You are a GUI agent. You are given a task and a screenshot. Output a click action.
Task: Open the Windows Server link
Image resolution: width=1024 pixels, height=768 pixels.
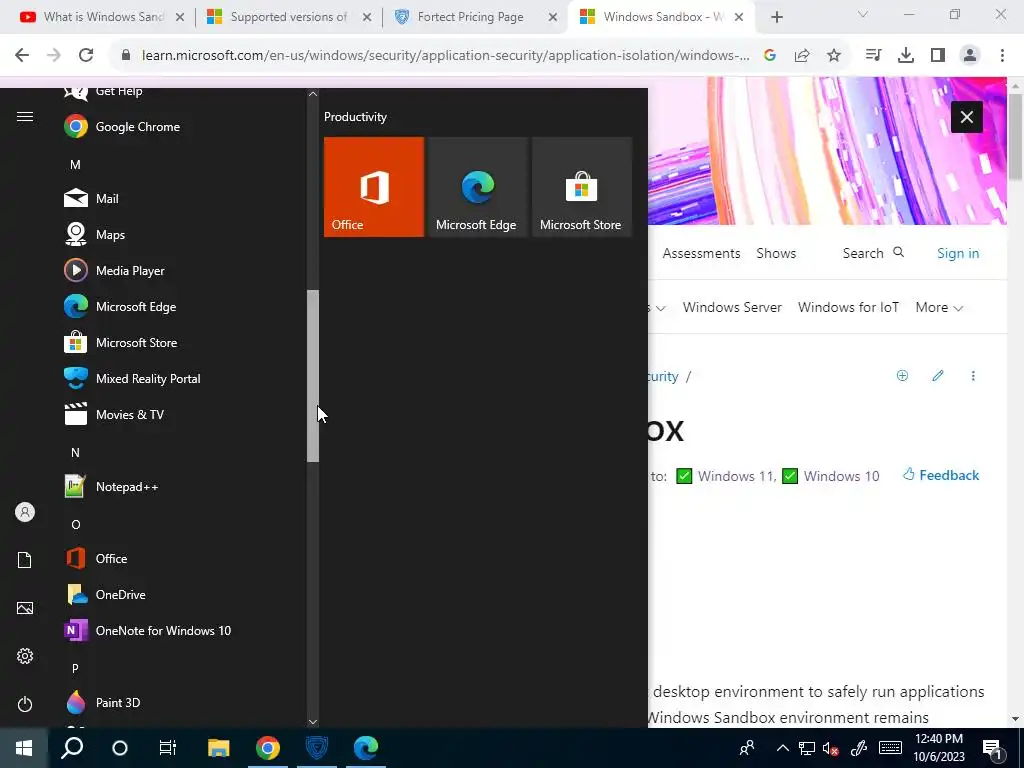click(x=732, y=308)
